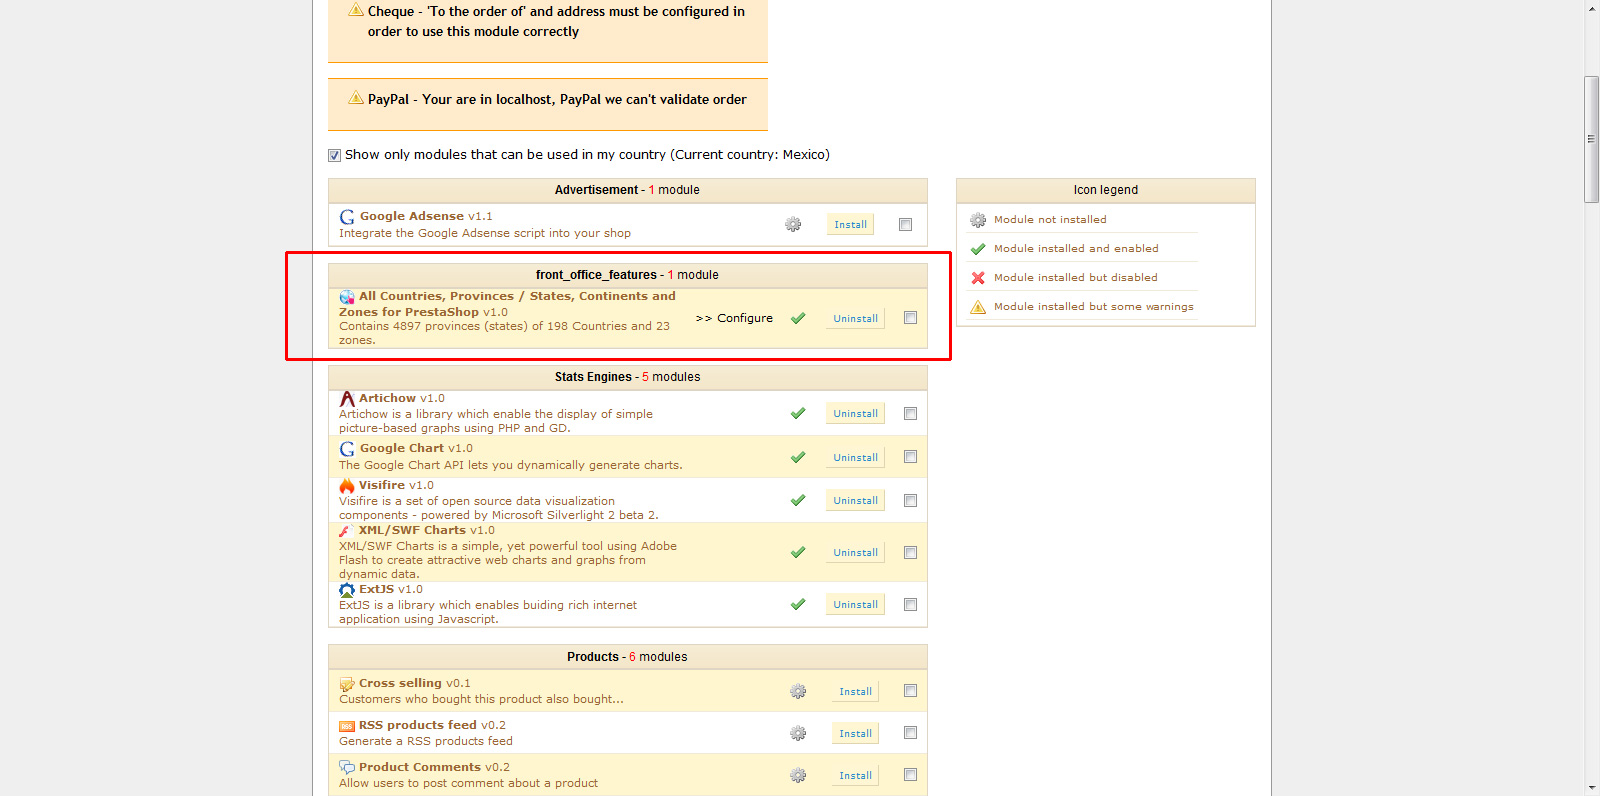Install the Cross selling module
This screenshot has height=796, width=1600.
(x=855, y=691)
